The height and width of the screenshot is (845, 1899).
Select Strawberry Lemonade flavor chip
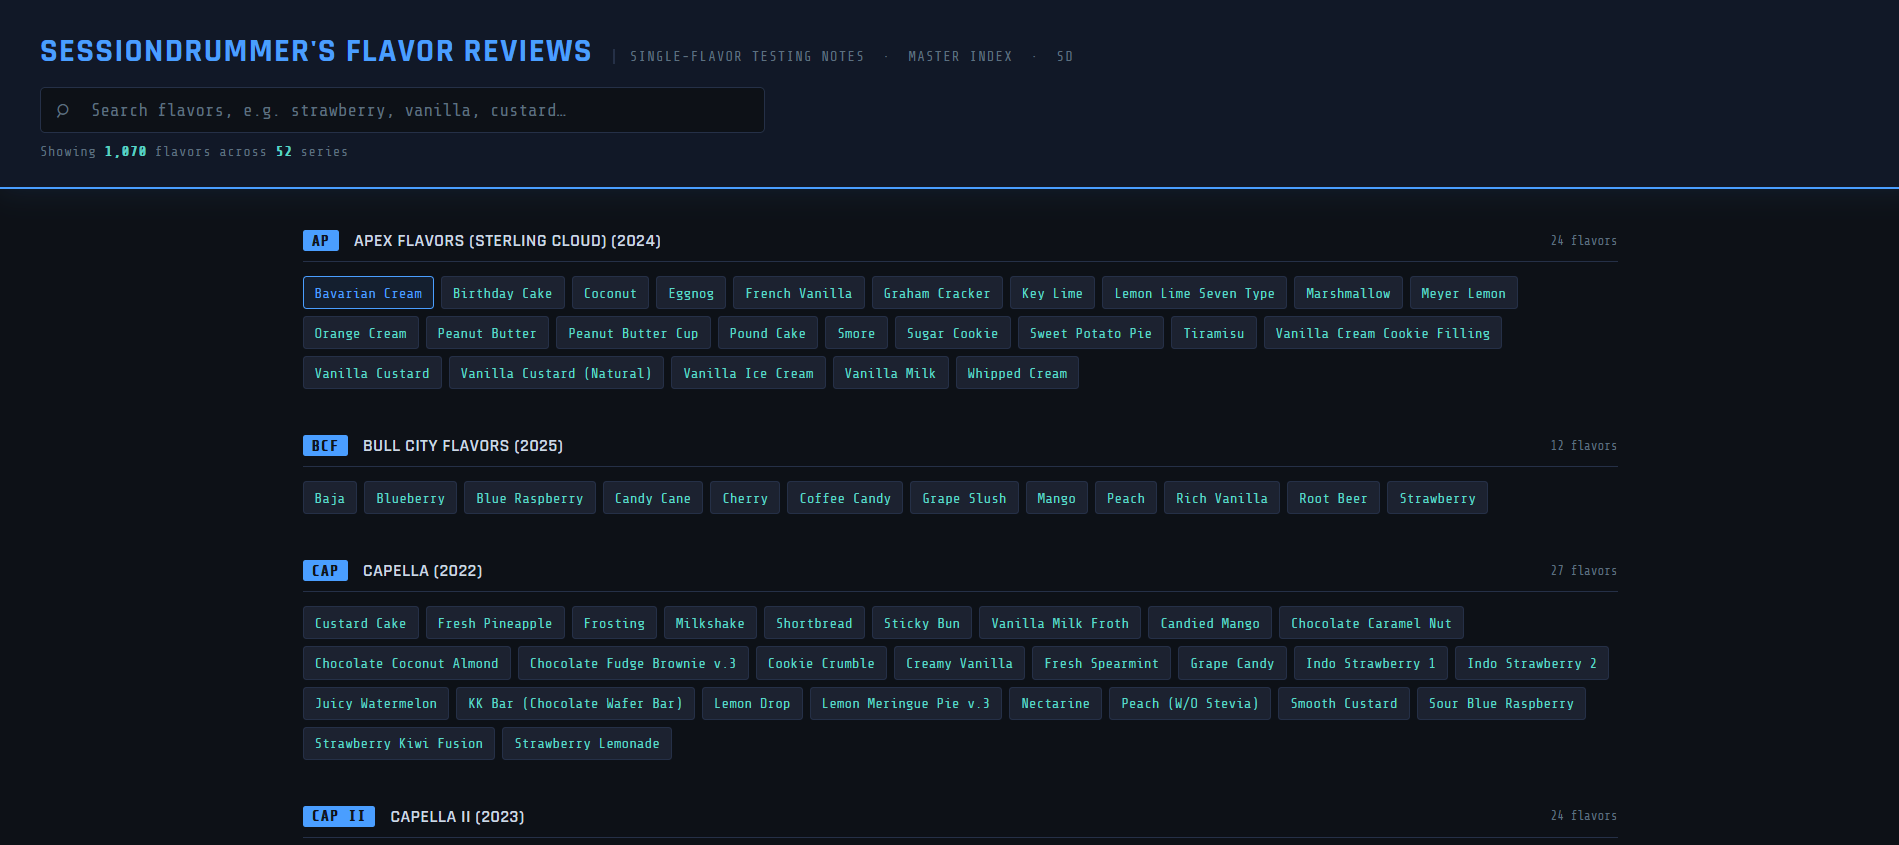tap(586, 744)
